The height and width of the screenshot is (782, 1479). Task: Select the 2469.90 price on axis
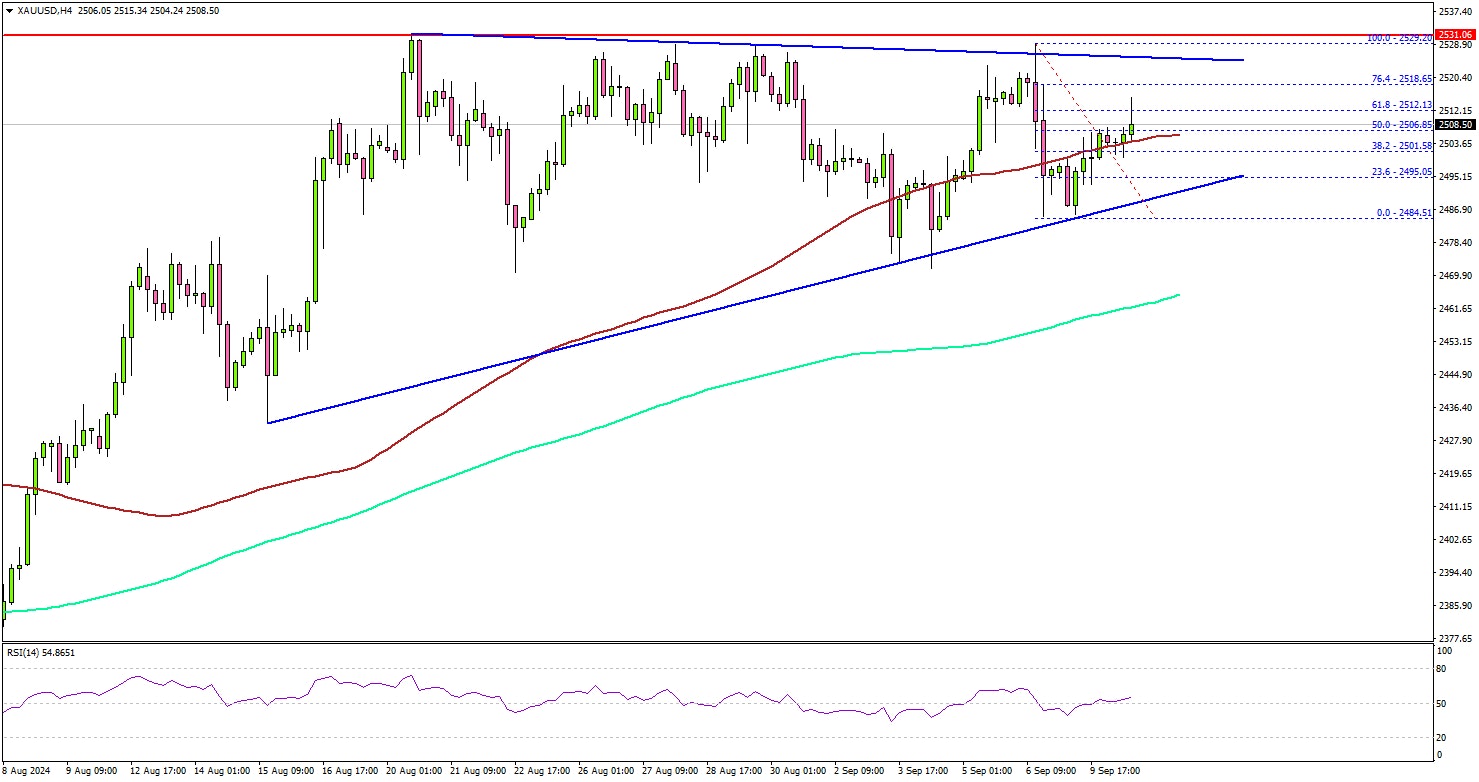click(1451, 275)
